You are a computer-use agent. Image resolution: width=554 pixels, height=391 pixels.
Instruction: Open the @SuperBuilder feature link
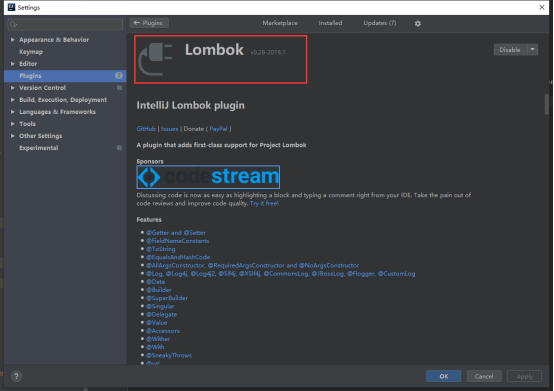coord(167,298)
